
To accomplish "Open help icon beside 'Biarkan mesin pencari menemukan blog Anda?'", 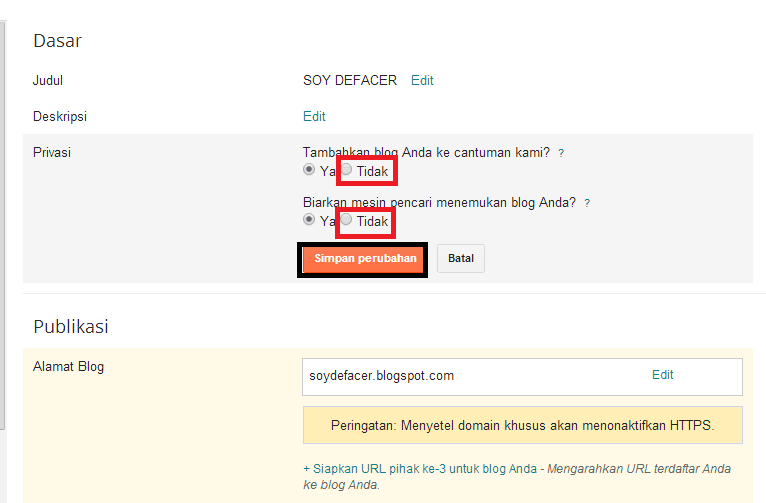I will coord(587,203).
